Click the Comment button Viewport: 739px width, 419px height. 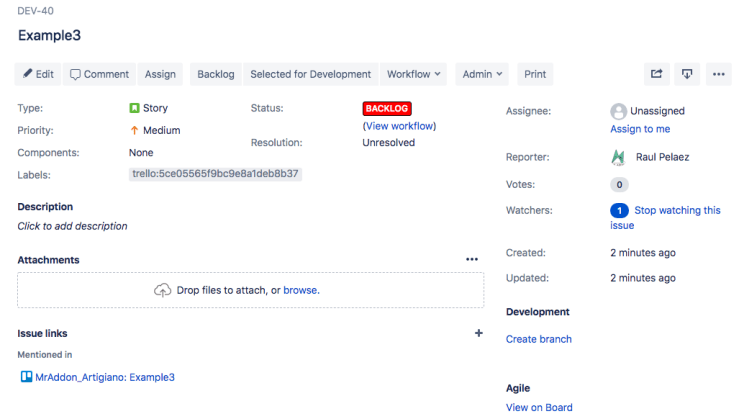click(x=99, y=74)
